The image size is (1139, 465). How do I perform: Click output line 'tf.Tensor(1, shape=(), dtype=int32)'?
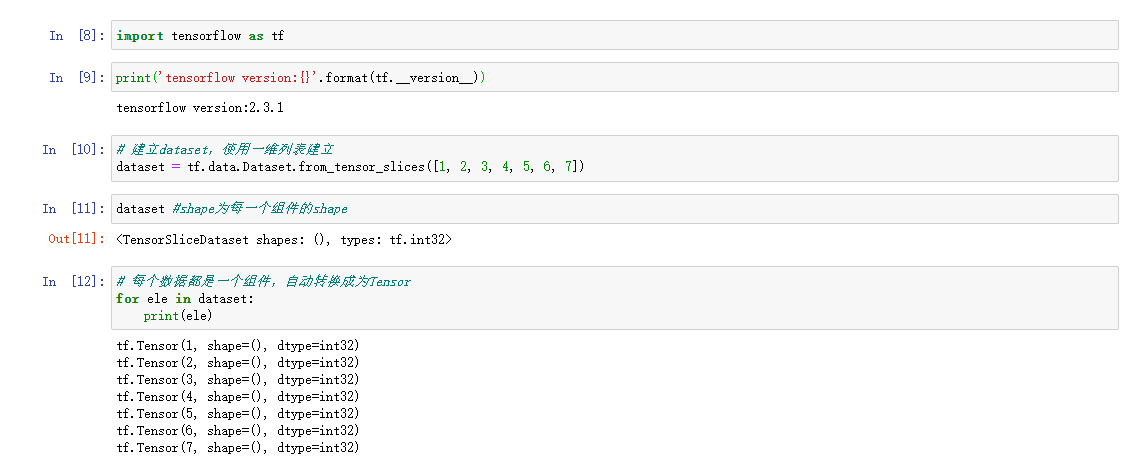[x=238, y=346]
